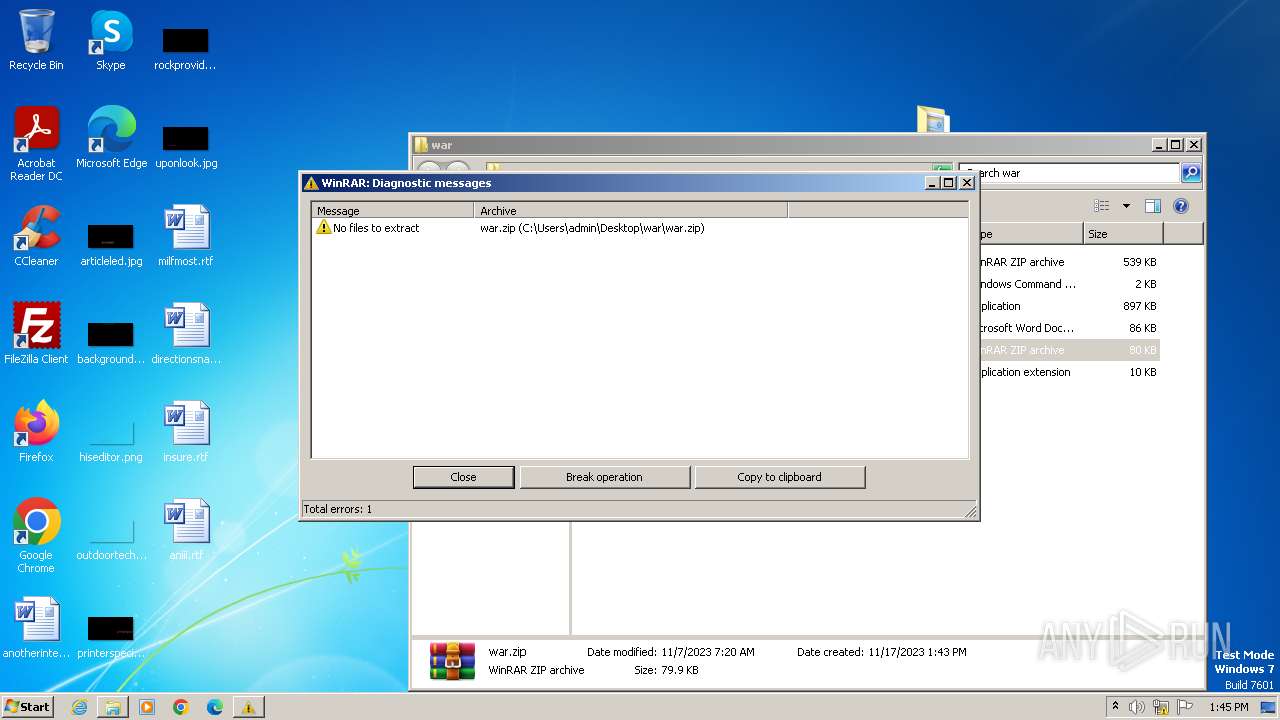Click the search magnifier in war window
The image size is (1280, 720).
[x=1191, y=173]
